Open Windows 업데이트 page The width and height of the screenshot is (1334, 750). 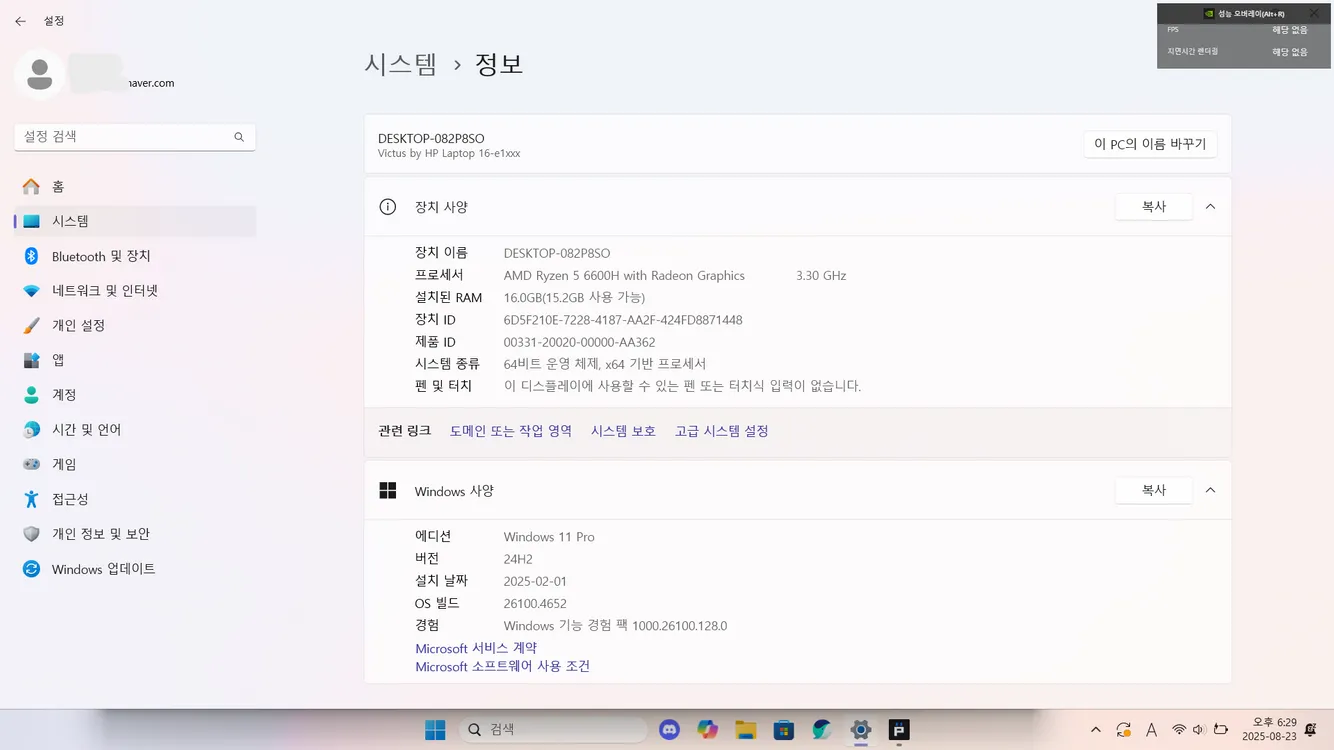click(x=135, y=569)
